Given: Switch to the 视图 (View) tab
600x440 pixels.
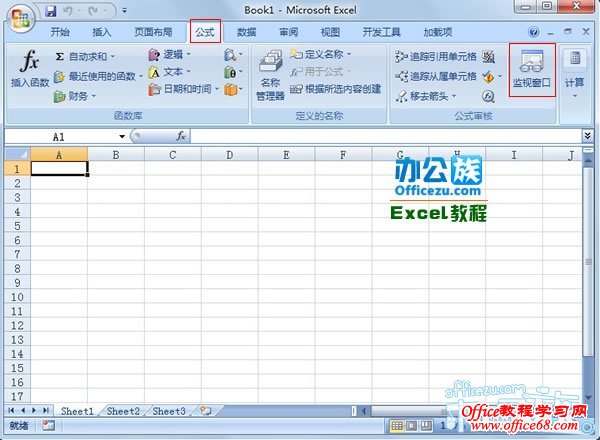Looking at the screenshot, I should tap(330, 32).
